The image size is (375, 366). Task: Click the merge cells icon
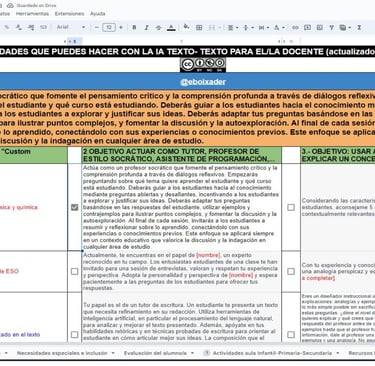coord(212,27)
